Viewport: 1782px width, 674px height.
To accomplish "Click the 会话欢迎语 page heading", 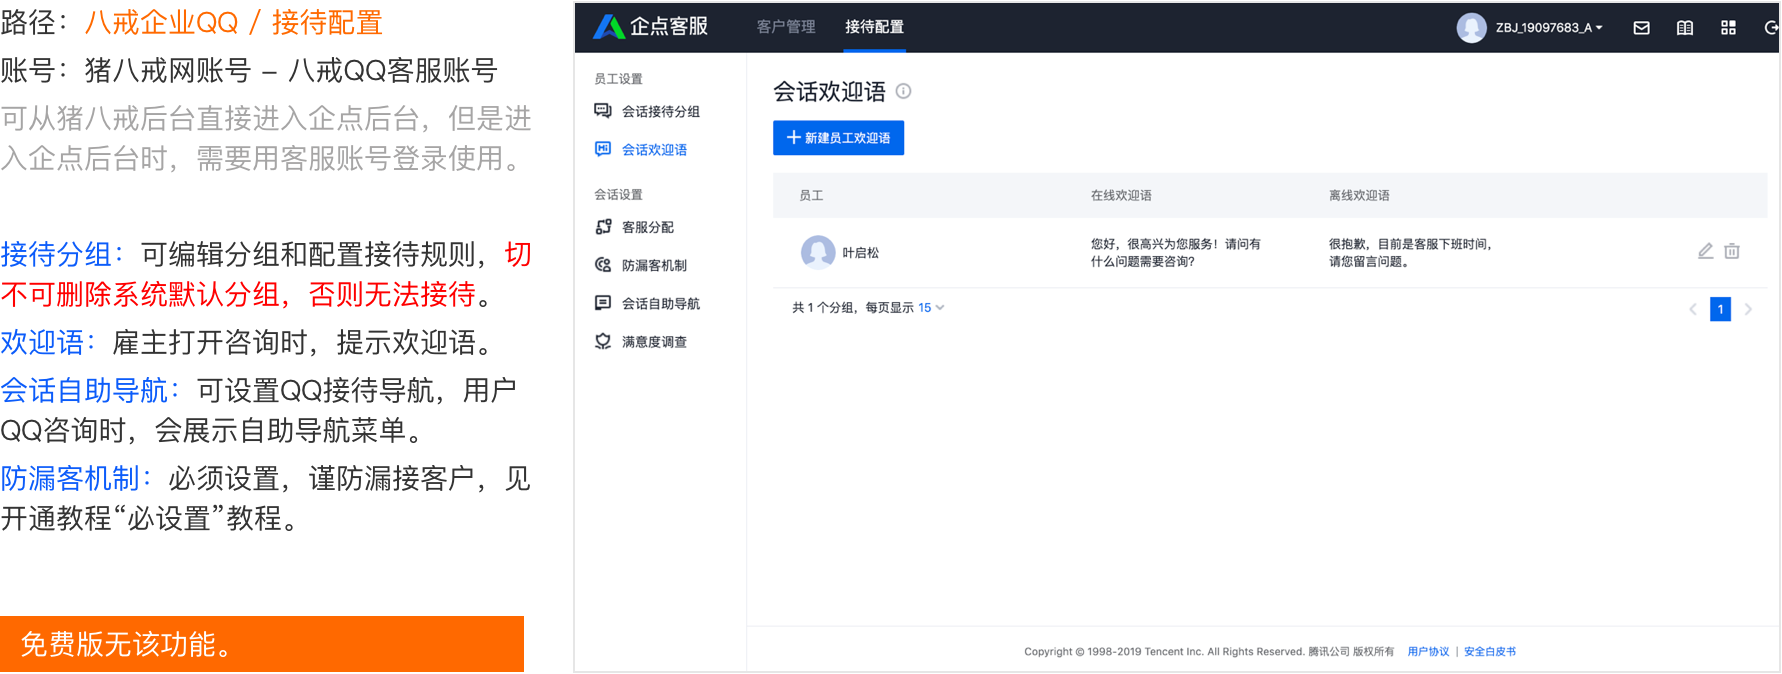I will pos(829,92).
